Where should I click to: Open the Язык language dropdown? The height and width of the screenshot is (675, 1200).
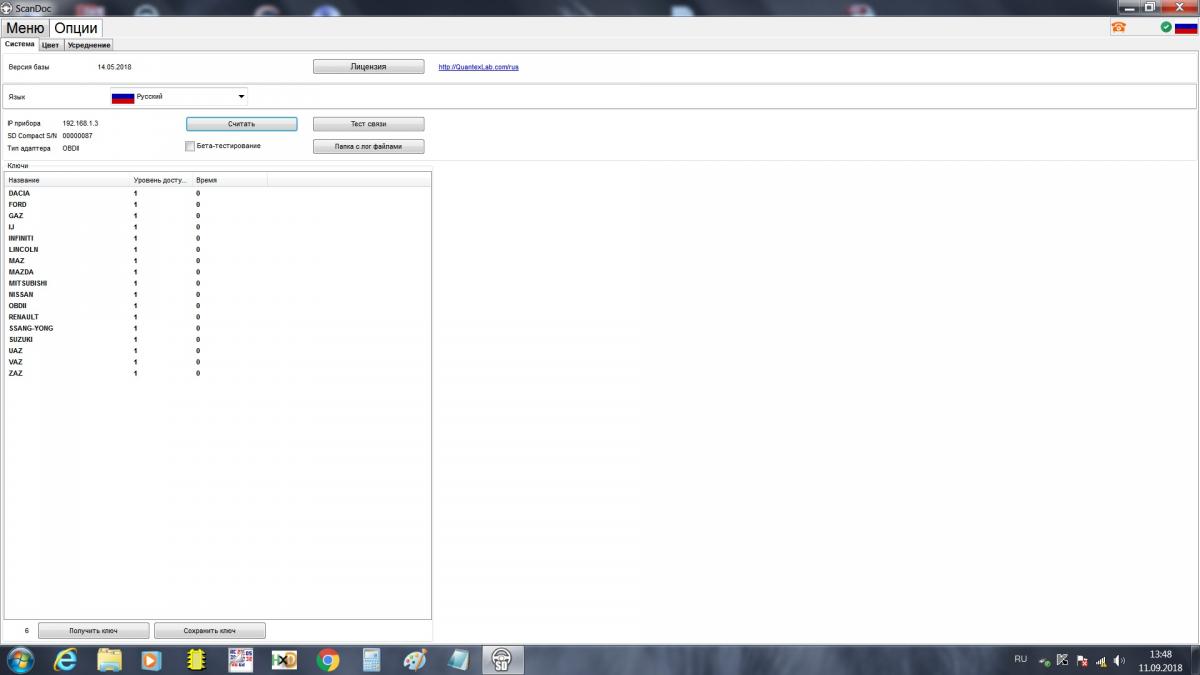[179, 97]
